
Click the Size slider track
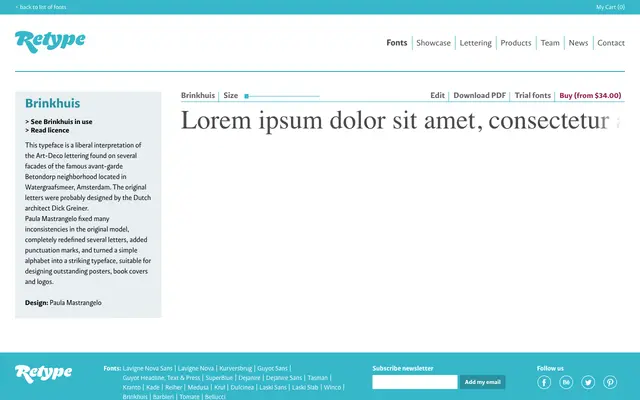coord(282,96)
